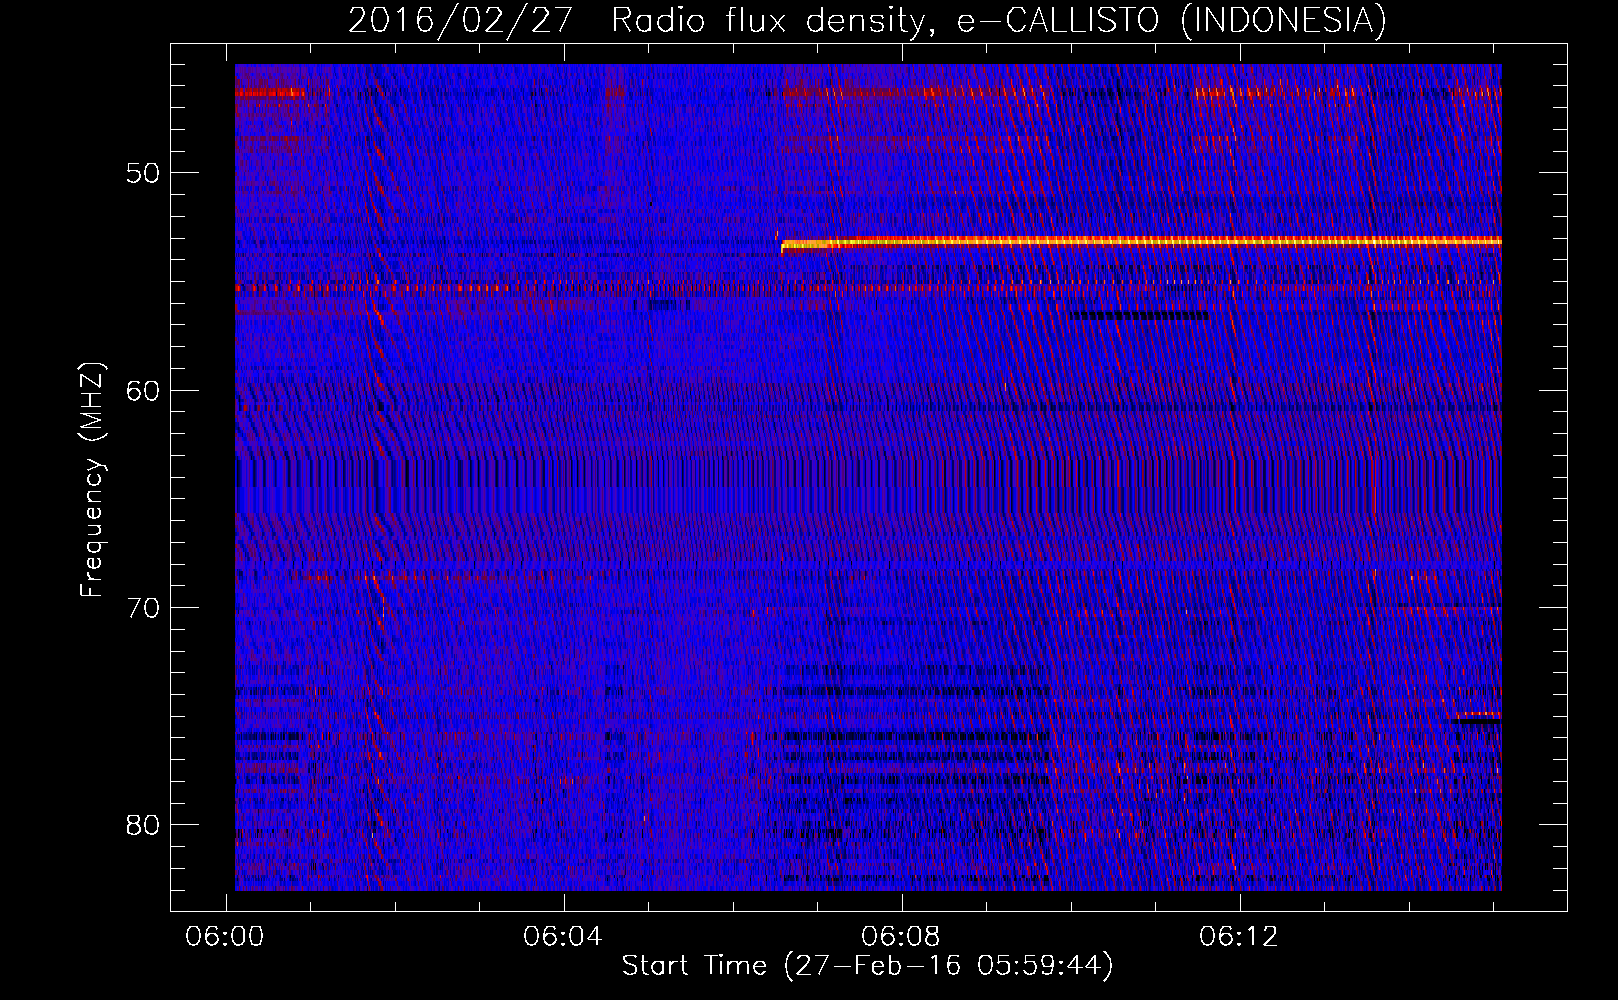
Task: Click the '50' frequency tick label
Action: click(143, 173)
